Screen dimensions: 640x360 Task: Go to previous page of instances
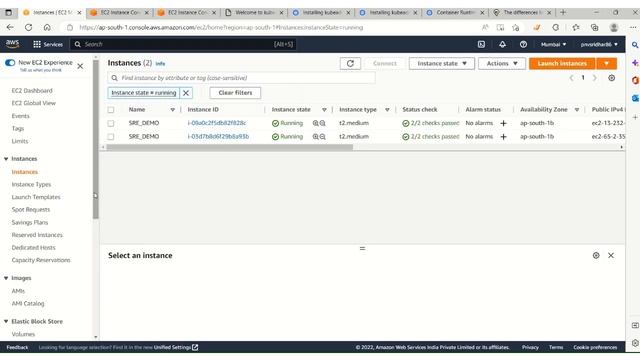pos(571,78)
